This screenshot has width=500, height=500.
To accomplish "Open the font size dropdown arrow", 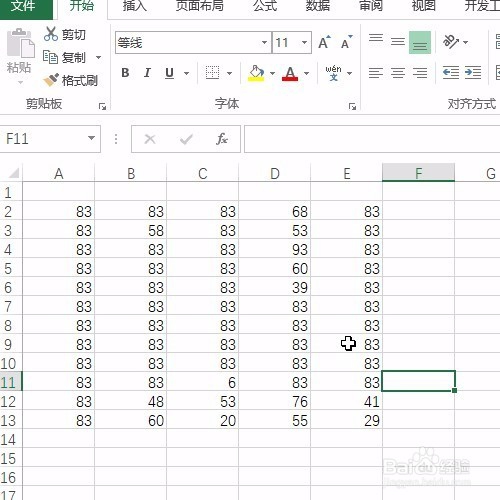I will [x=304, y=42].
